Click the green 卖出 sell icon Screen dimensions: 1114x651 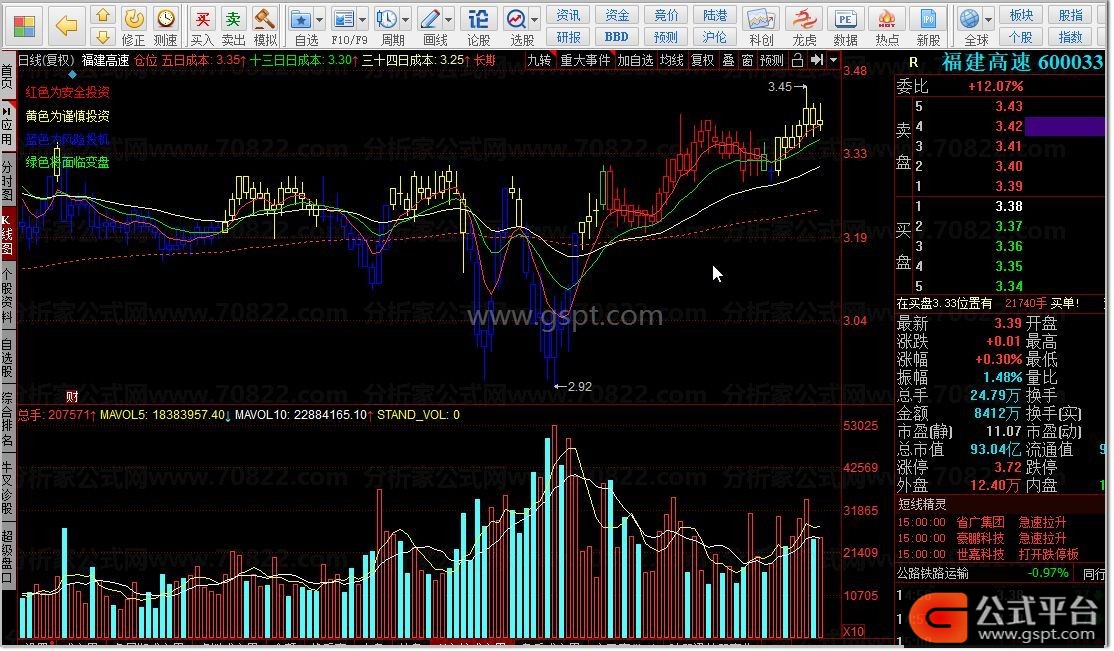pyautogui.click(x=233, y=18)
